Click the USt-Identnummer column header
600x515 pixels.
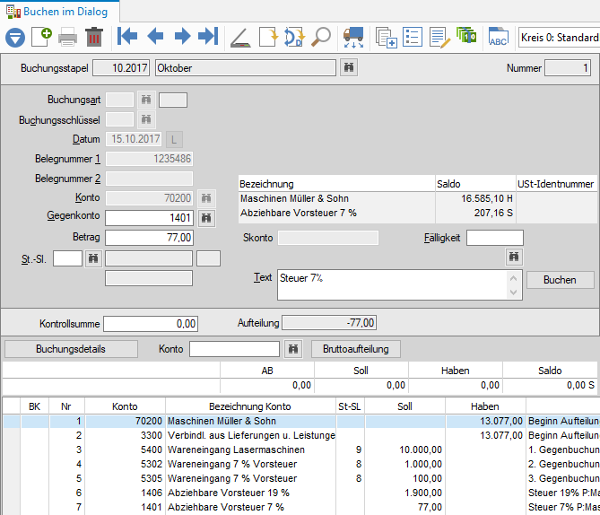click(555, 184)
